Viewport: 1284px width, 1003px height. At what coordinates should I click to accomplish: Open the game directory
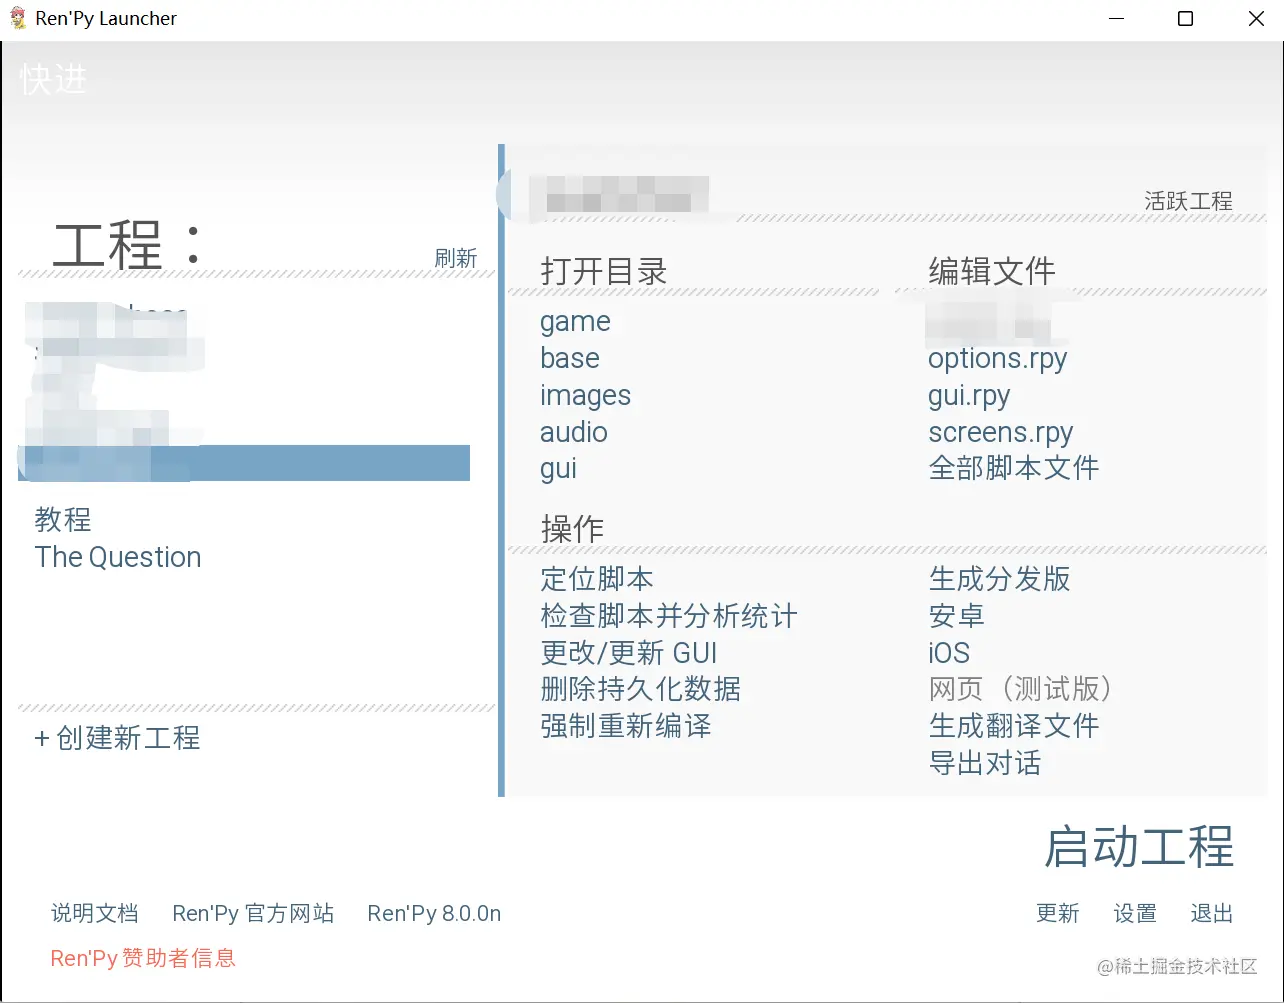pos(575,322)
